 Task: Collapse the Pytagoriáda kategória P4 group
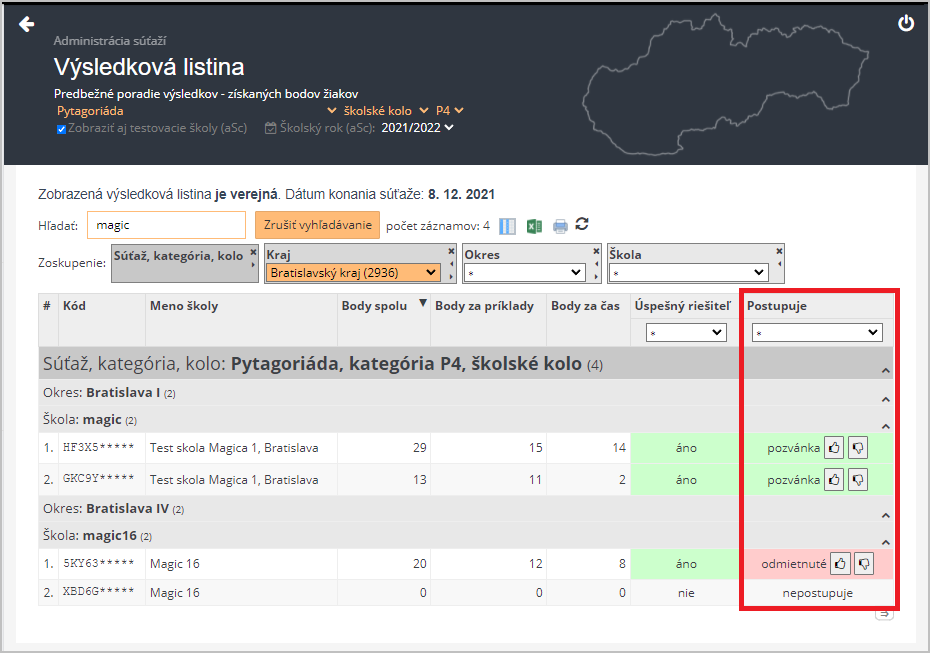pyautogui.click(x=886, y=371)
